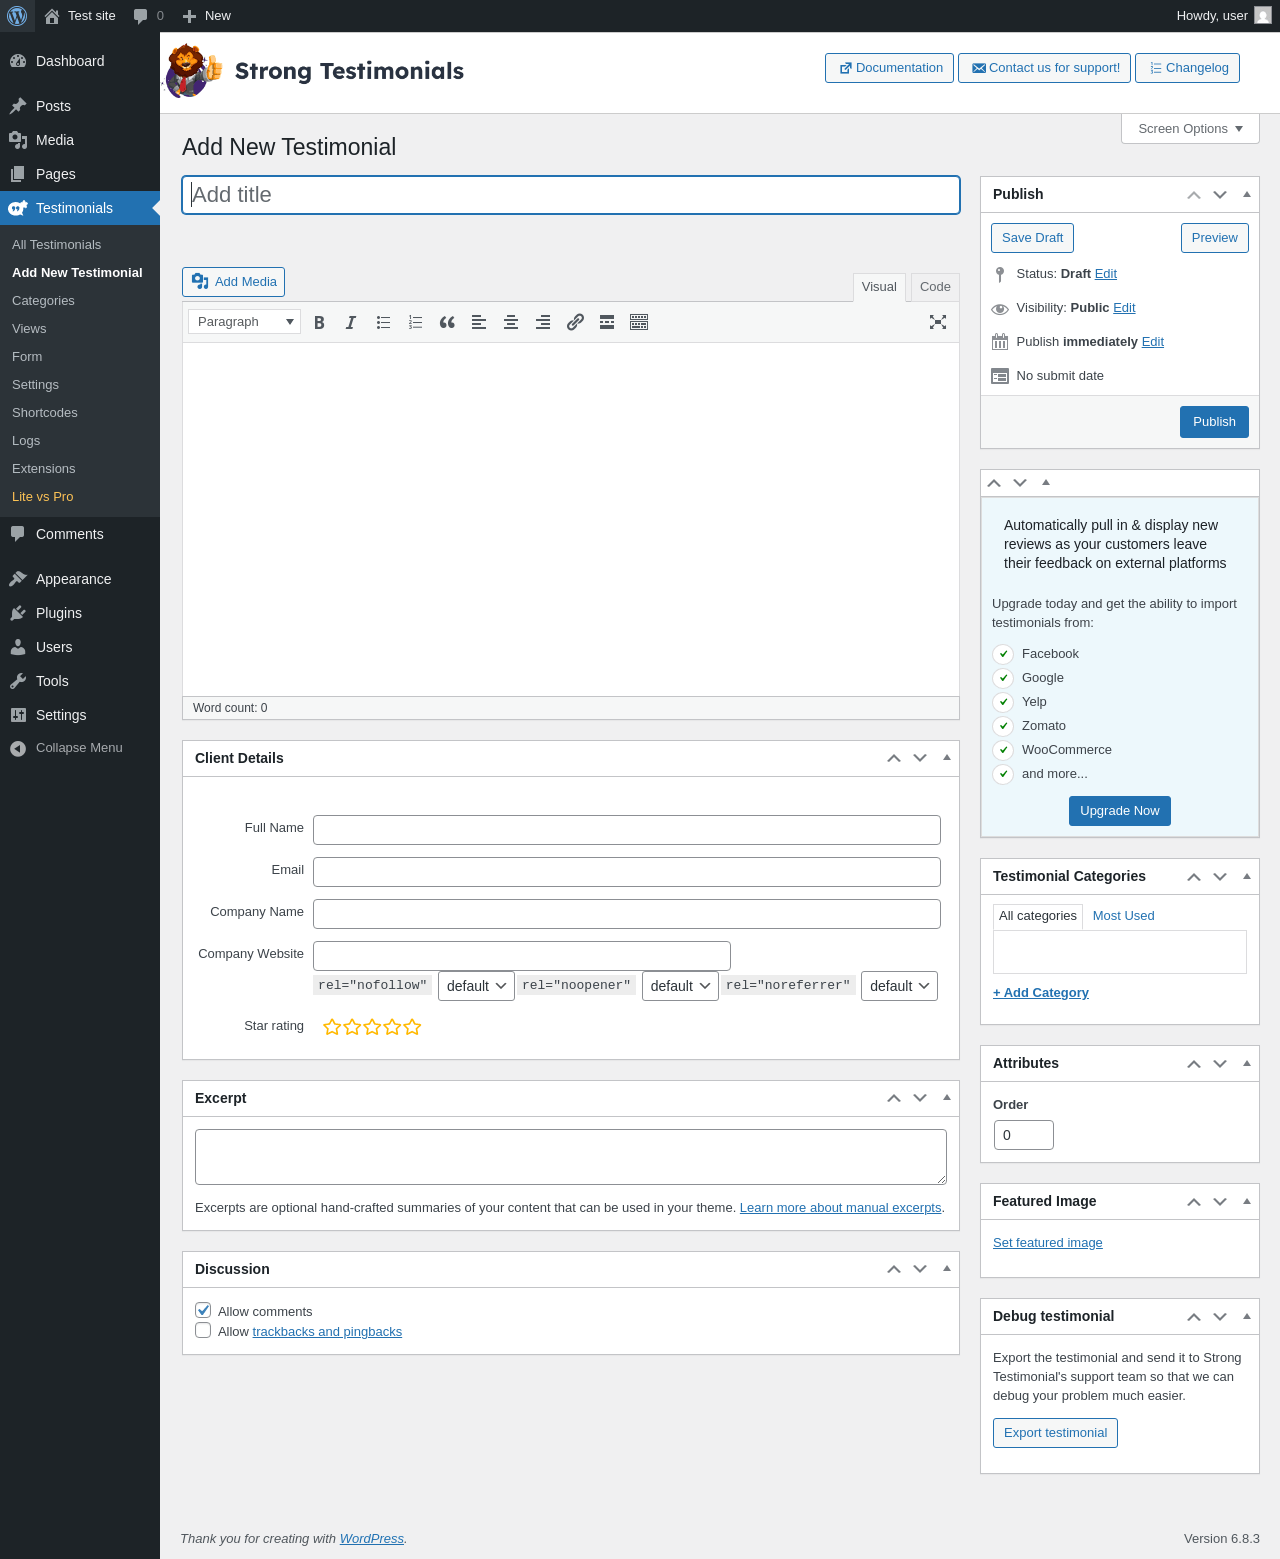Image resolution: width=1280 pixels, height=1559 pixels.
Task: Enable distraction-free fullscreen mode
Action: (x=938, y=322)
